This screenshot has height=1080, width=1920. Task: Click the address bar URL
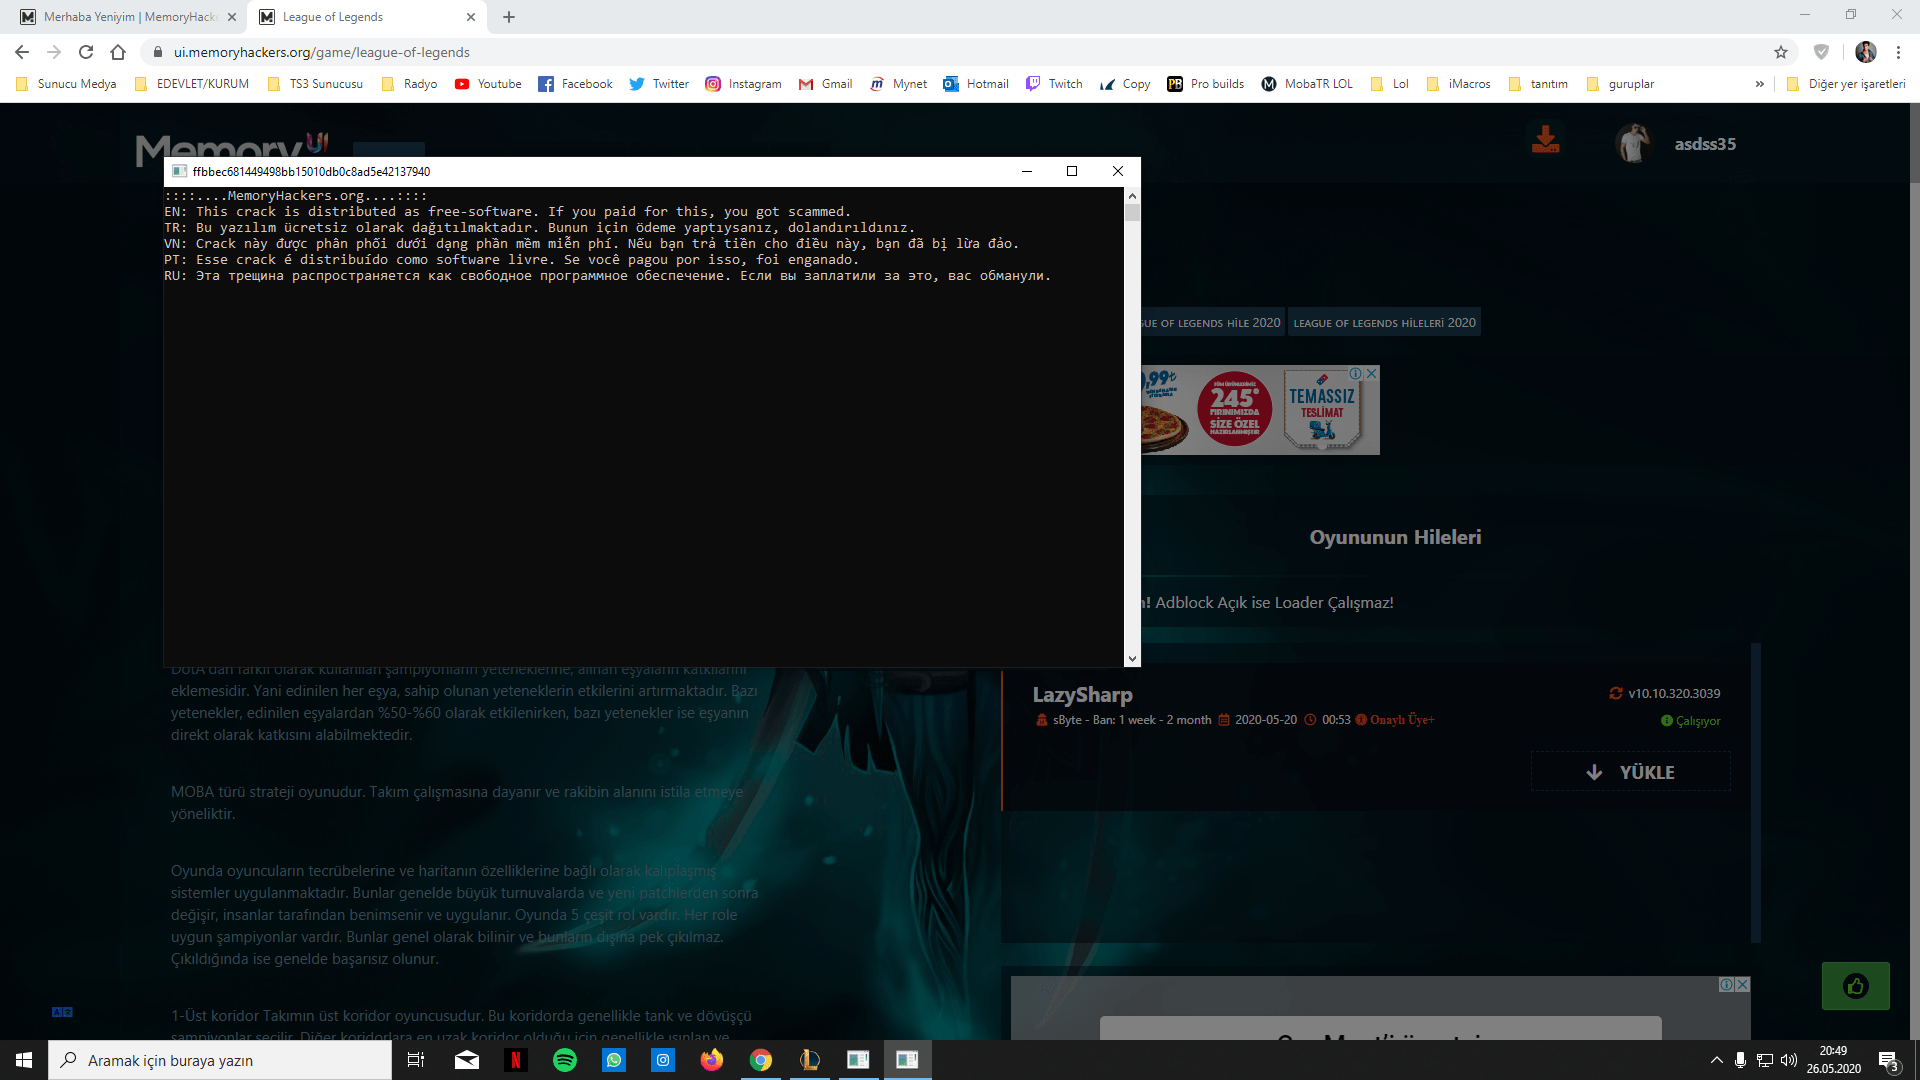tap(322, 52)
